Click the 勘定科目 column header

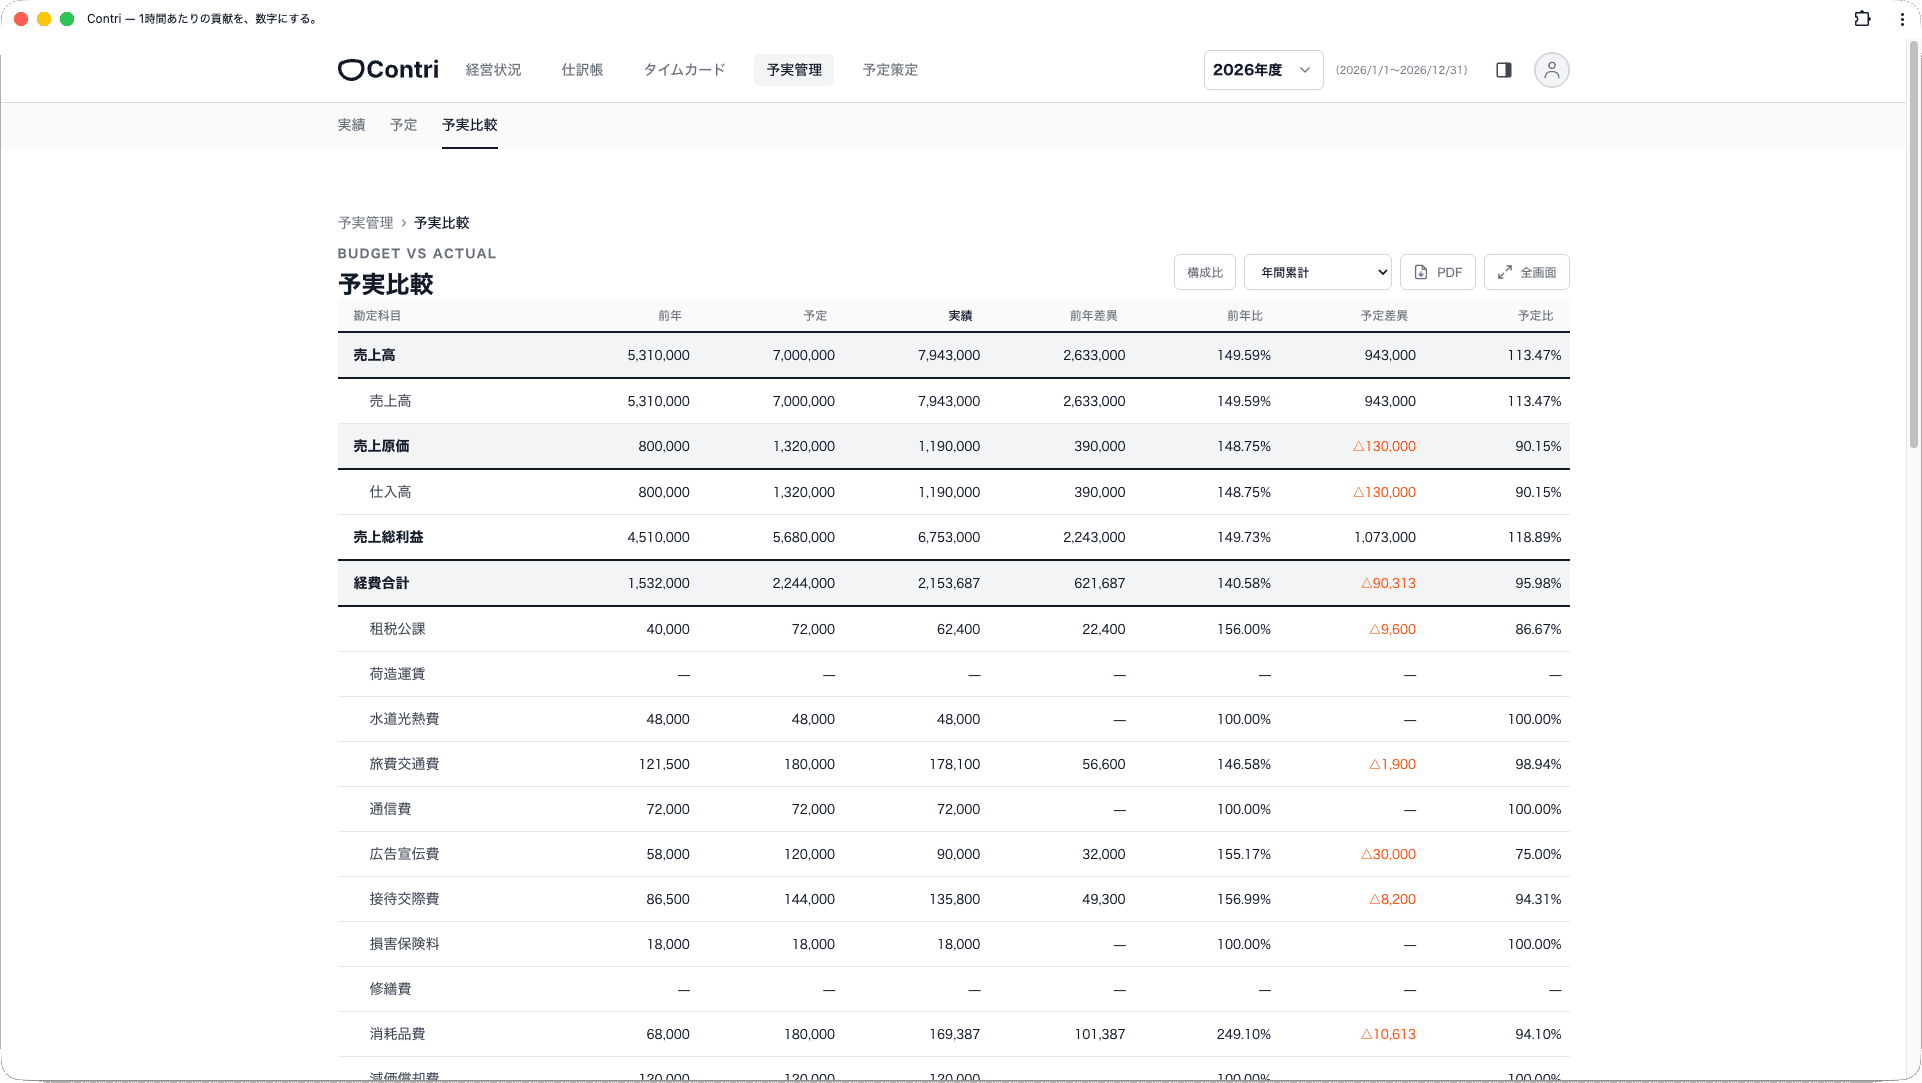[x=376, y=316]
